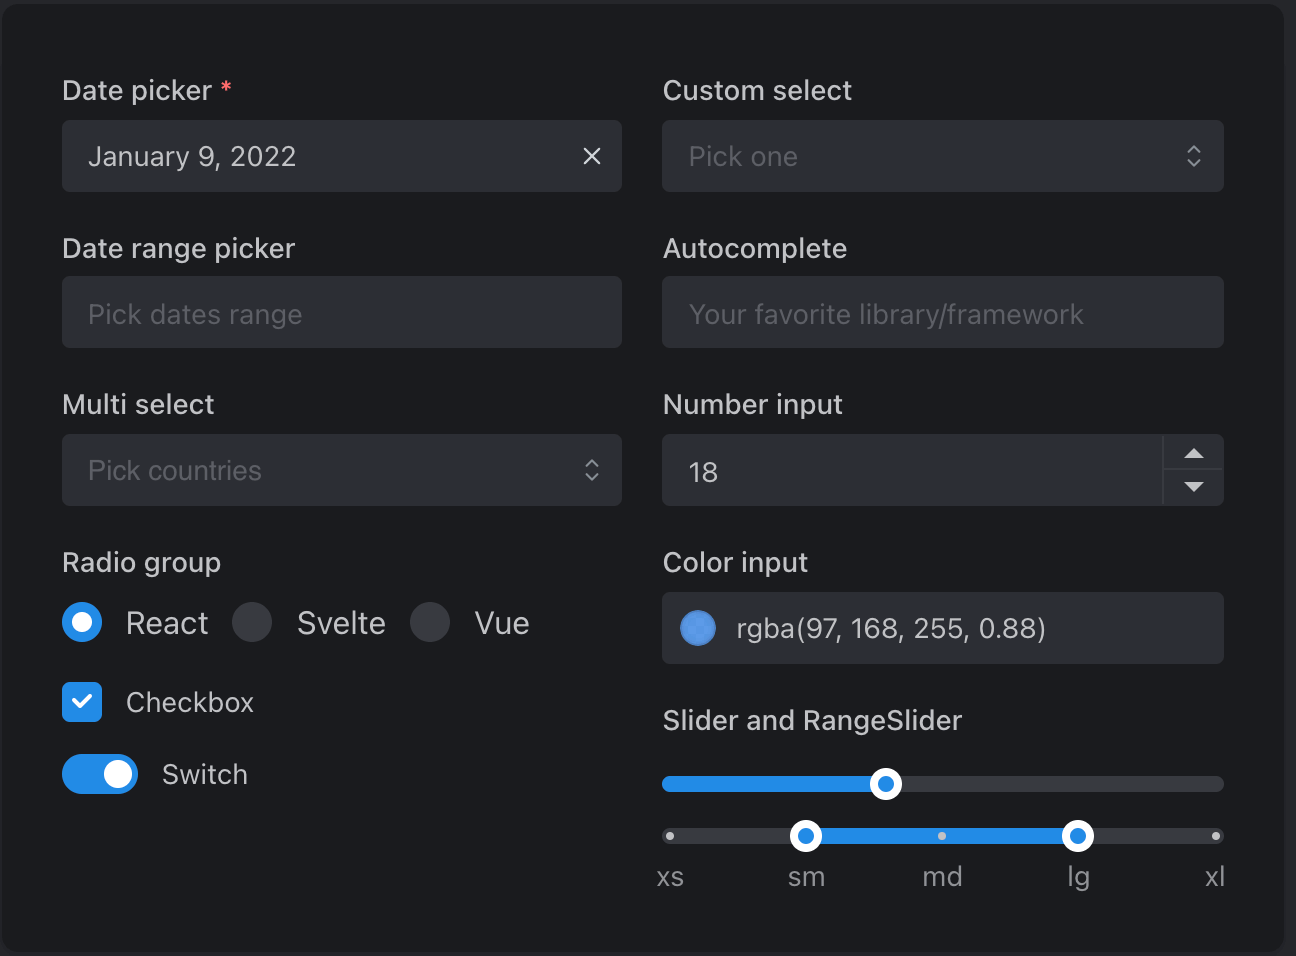Select the Svelte radio option
1296x956 pixels.
(252, 622)
